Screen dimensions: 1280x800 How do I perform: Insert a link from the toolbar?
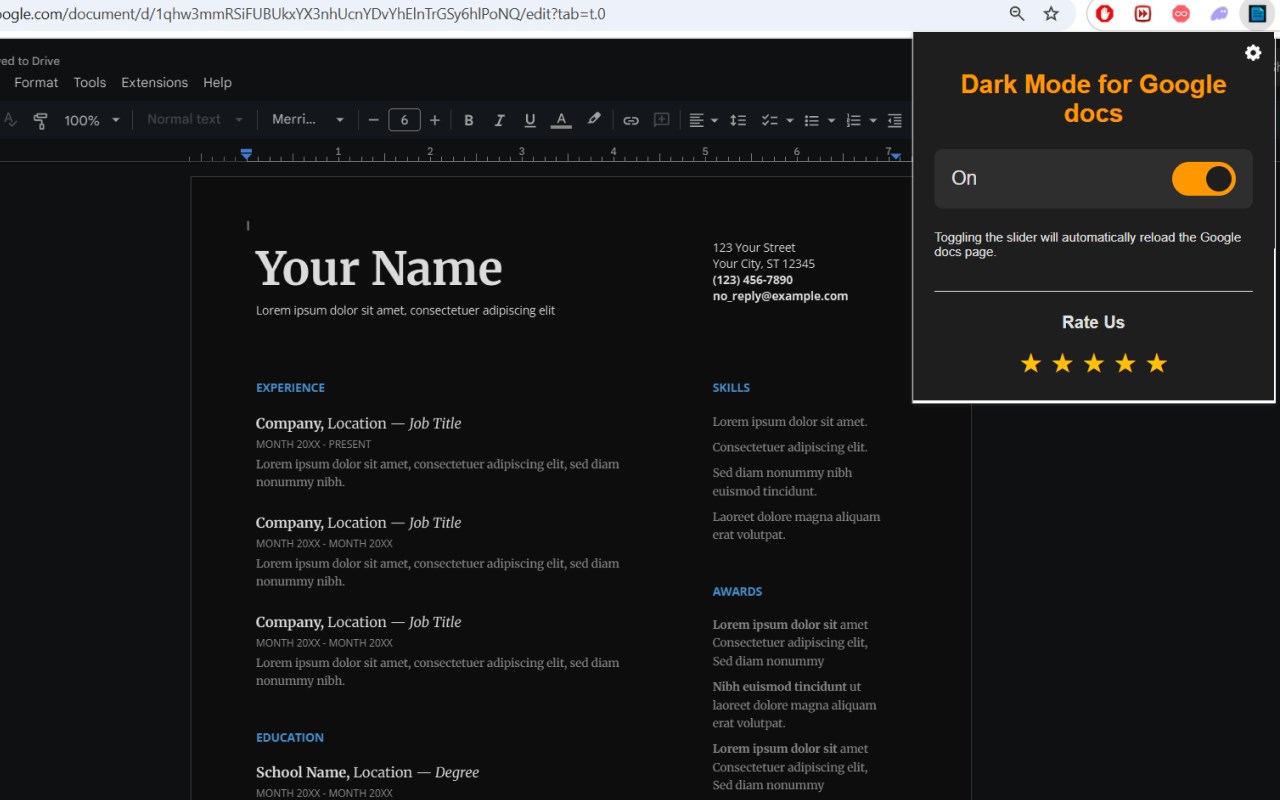[x=631, y=120]
